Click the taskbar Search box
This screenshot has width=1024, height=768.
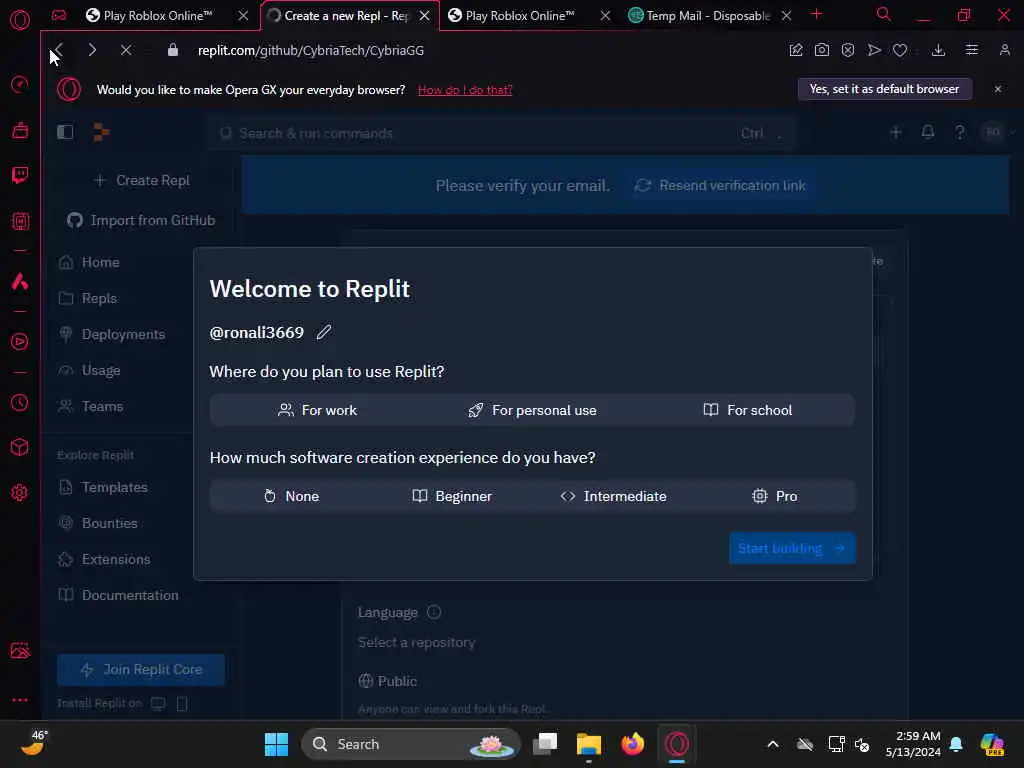(x=411, y=744)
